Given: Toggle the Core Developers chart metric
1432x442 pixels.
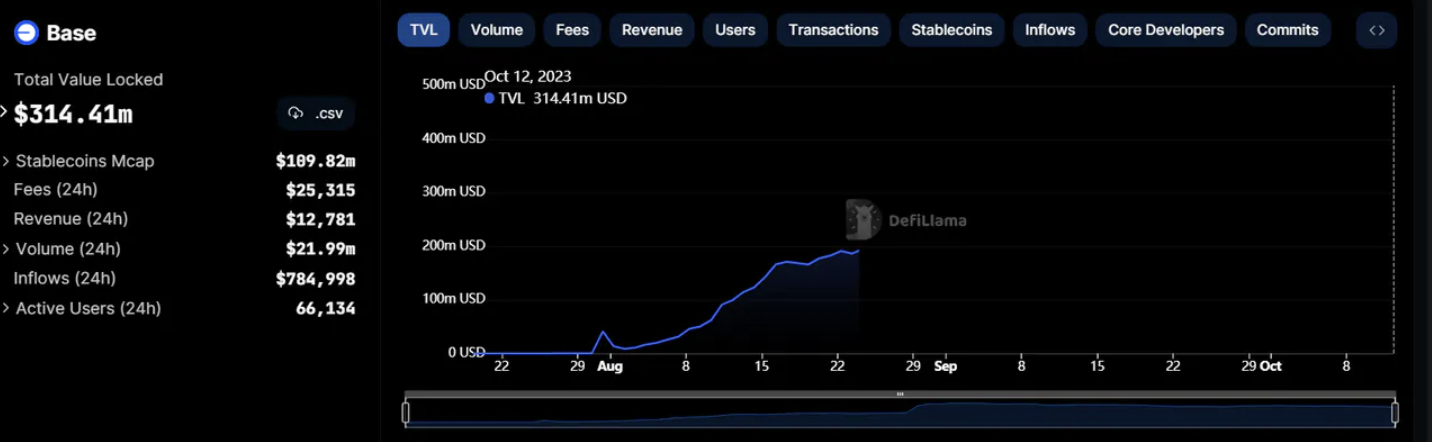Looking at the screenshot, I should point(1166,30).
